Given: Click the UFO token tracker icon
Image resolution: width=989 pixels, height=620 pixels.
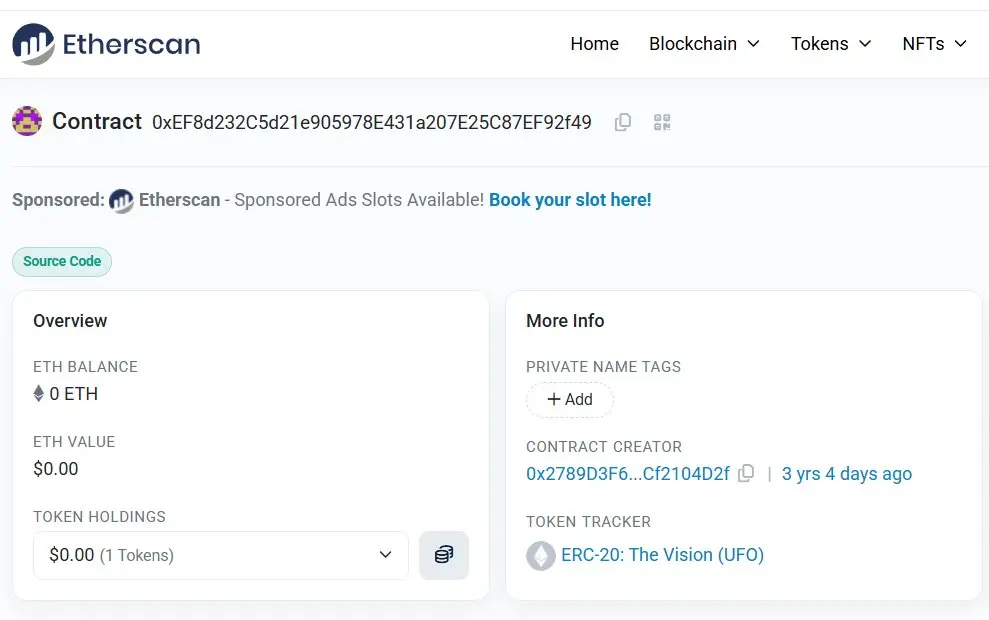Looking at the screenshot, I should click(x=541, y=555).
